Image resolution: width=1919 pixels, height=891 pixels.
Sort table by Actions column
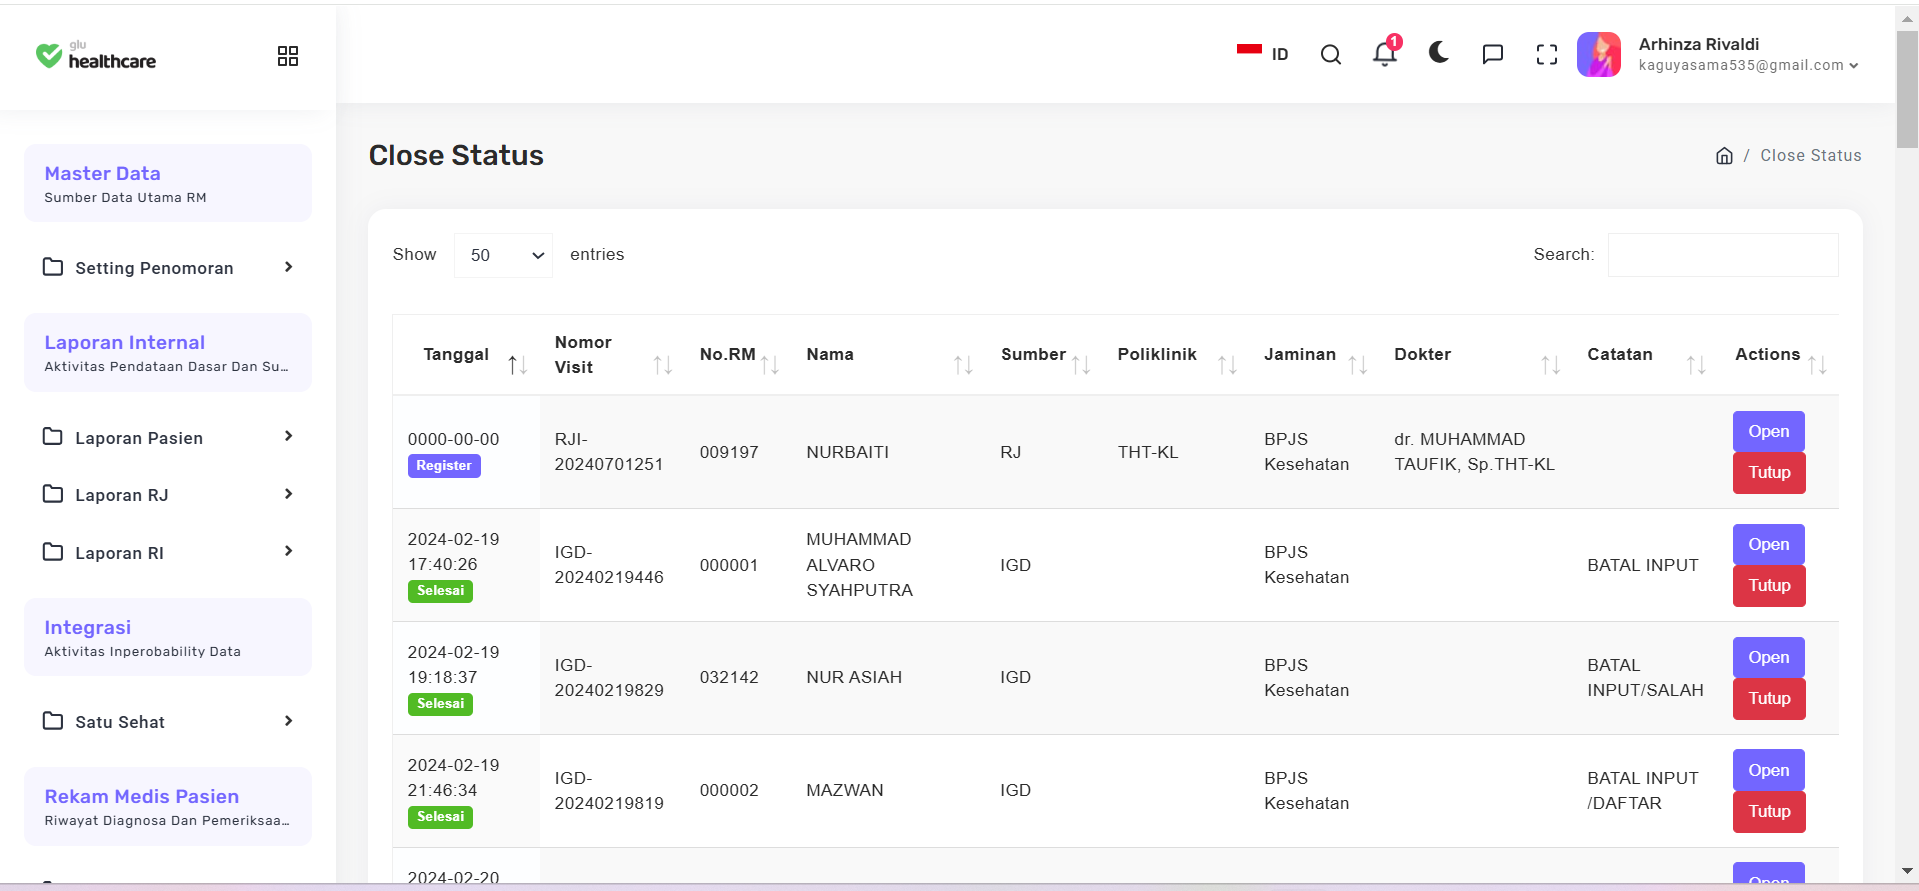pyautogui.click(x=1780, y=355)
